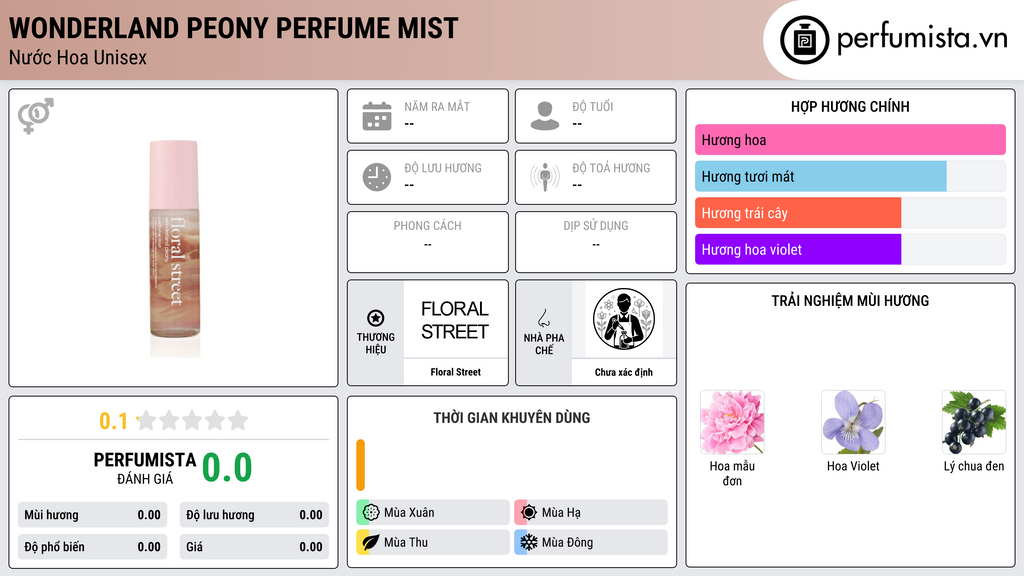
Task: Click the spring flower icon next to Mùa Xuân
Action: [x=370, y=513]
